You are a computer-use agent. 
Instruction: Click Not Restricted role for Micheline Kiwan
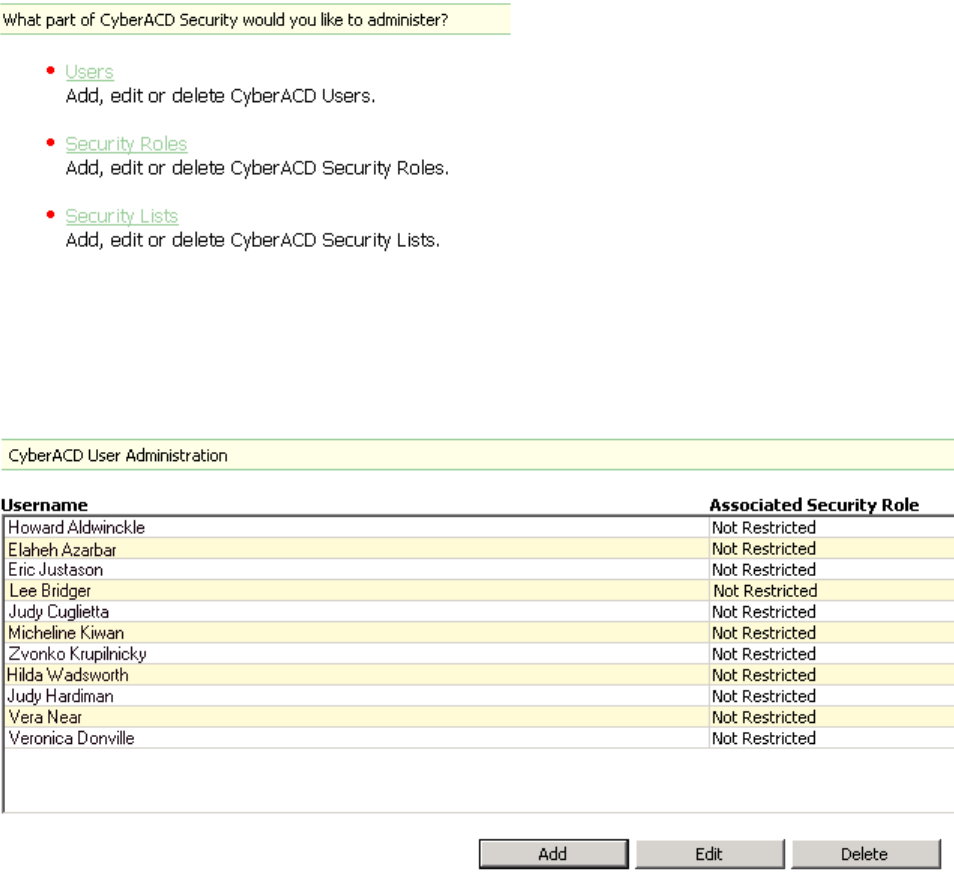point(764,633)
